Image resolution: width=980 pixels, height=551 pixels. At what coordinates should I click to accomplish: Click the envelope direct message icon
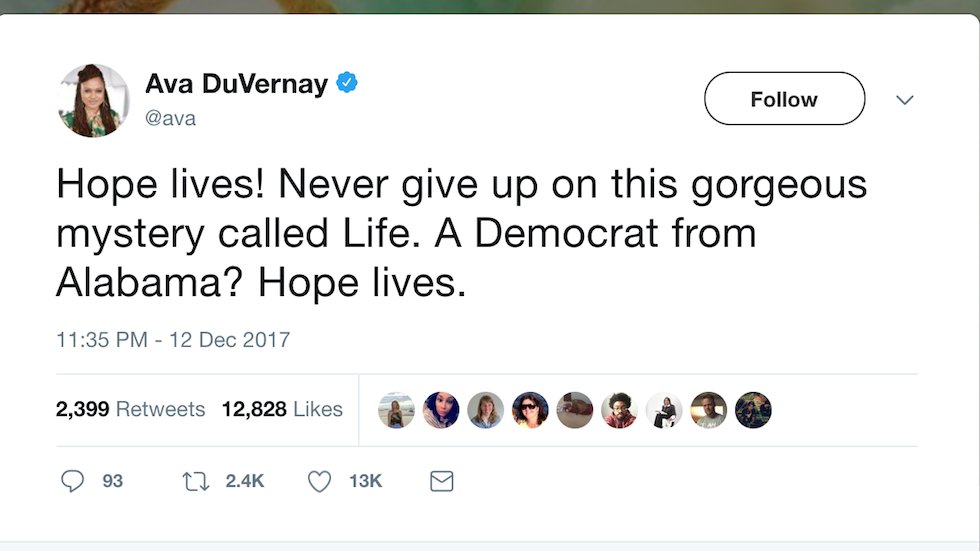tap(441, 481)
